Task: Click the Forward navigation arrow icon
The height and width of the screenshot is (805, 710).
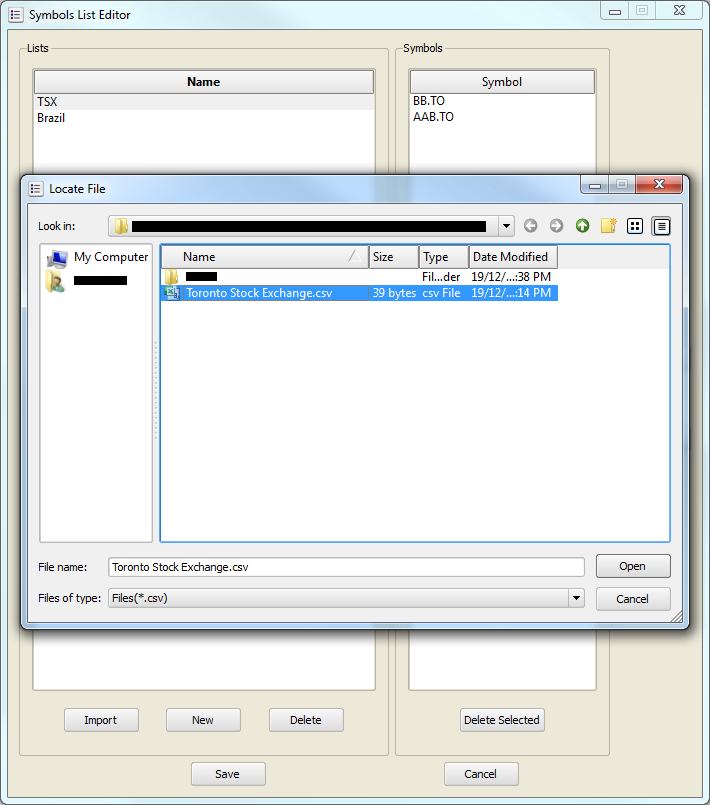Action: (556, 226)
